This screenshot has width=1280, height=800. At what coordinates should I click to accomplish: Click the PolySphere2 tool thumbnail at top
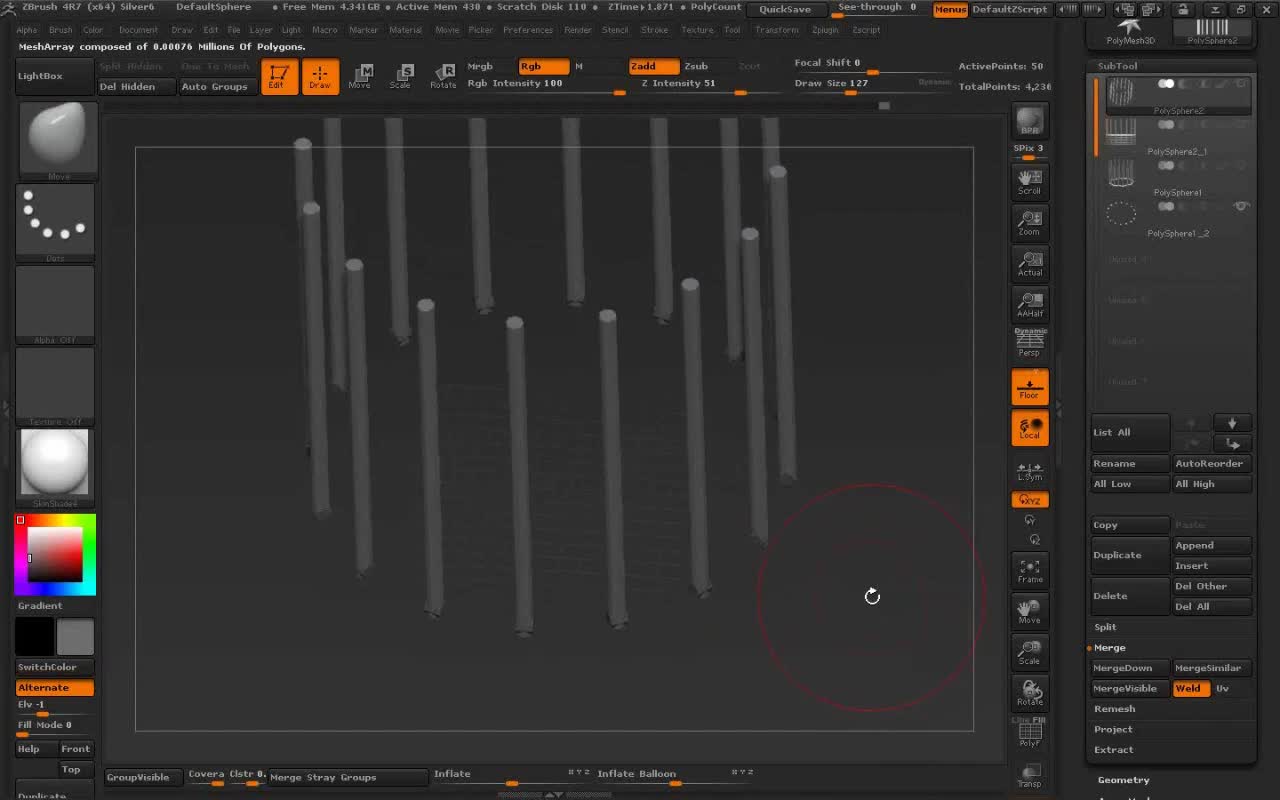[1212, 30]
